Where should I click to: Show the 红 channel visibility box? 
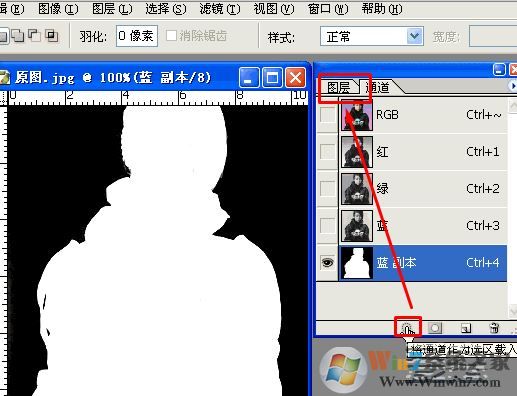[327, 152]
